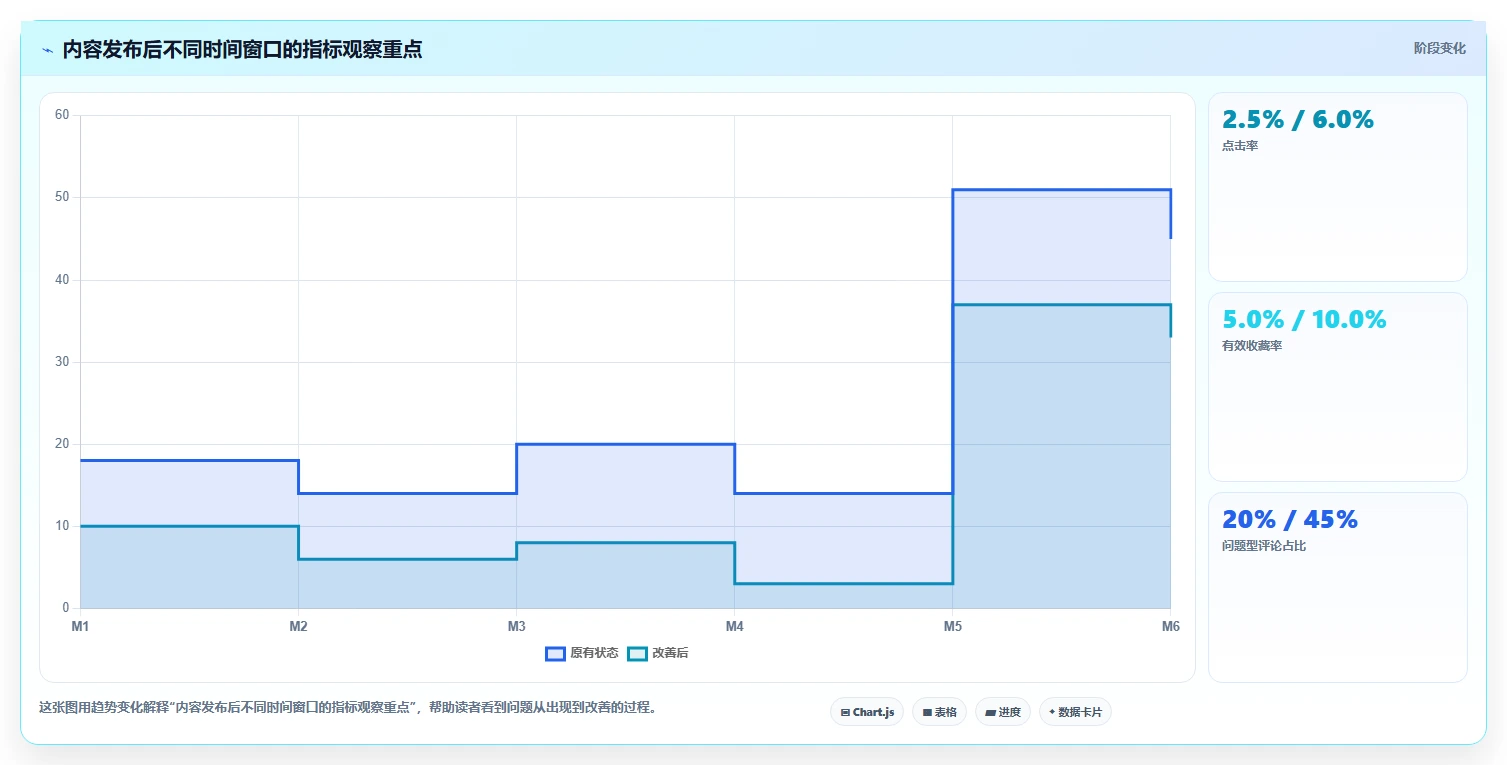The width and height of the screenshot is (1507, 765).
Task: Click the trend icon beside the title
Action: pyautogui.click(x=47, y=50)
